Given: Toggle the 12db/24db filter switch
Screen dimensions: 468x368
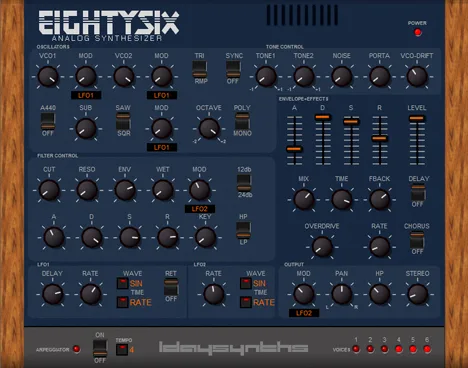Looking at the screenshot, I should tap(244, 183).
